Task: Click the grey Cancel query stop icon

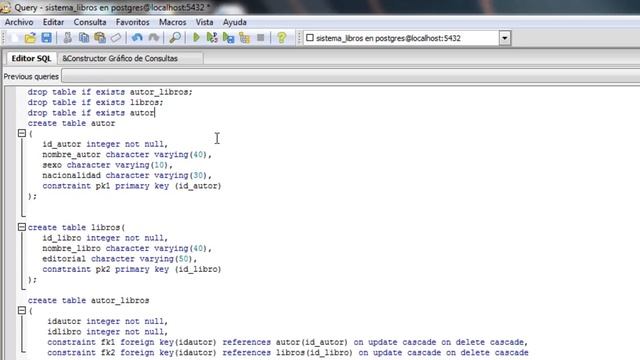Action: click(260, 38)
